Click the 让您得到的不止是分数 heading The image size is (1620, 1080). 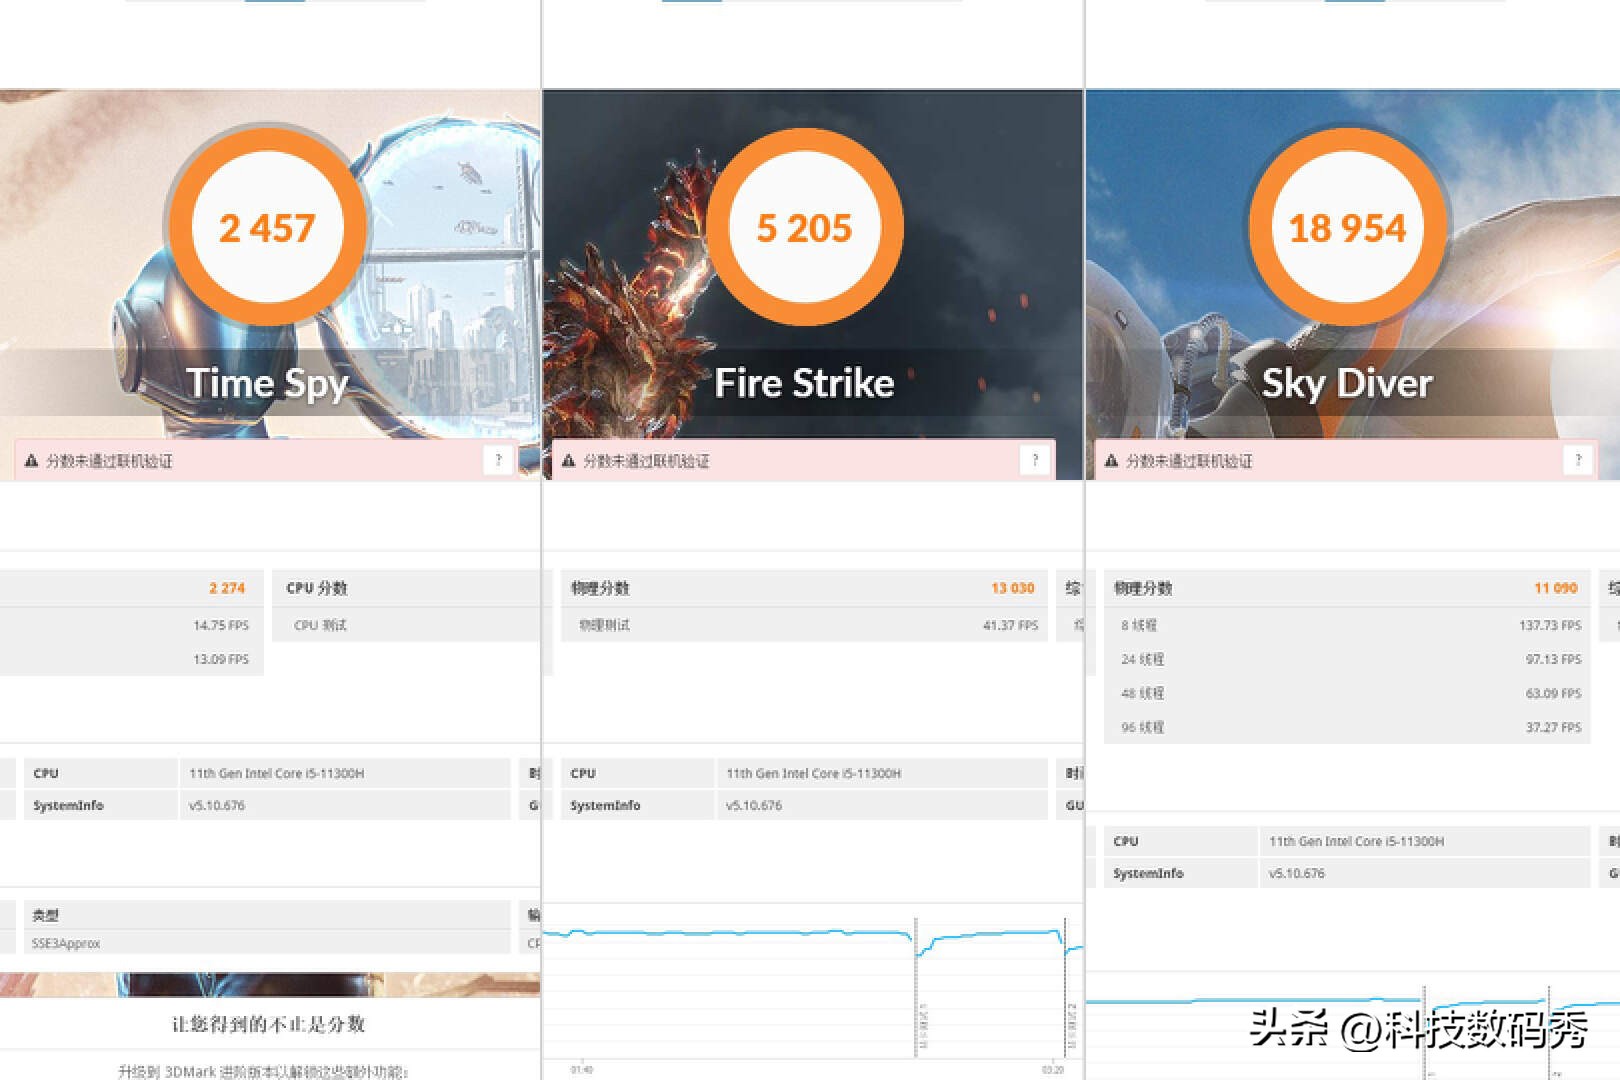[x=268, y=1024]
